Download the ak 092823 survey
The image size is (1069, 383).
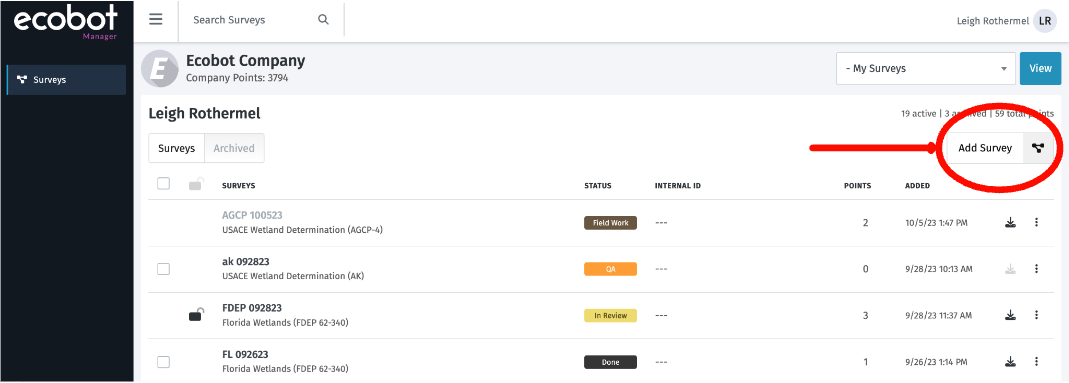point(1010,269)
